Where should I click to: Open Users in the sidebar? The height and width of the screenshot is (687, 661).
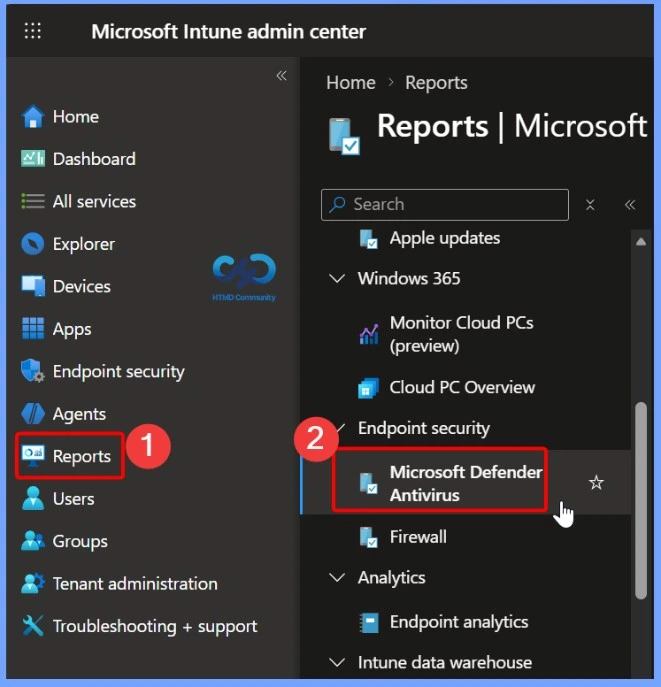coord(74,499)
